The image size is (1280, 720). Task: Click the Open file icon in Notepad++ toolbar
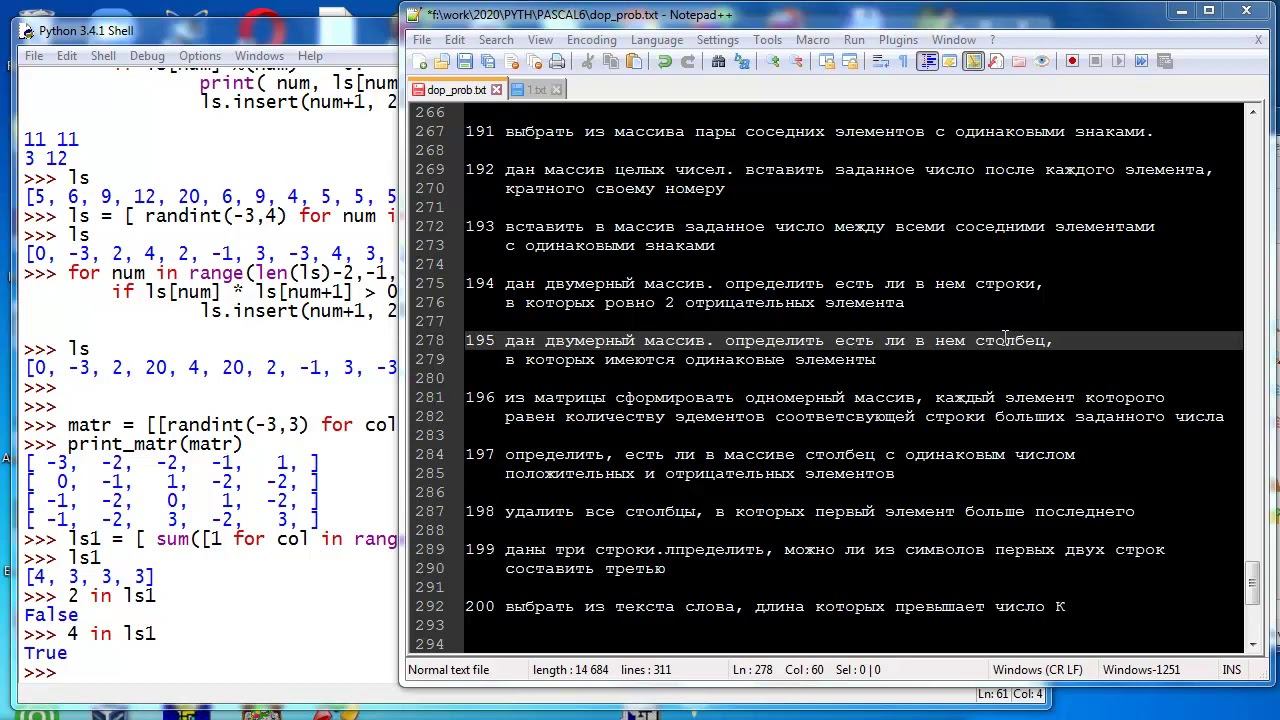[x=442, y=61]
